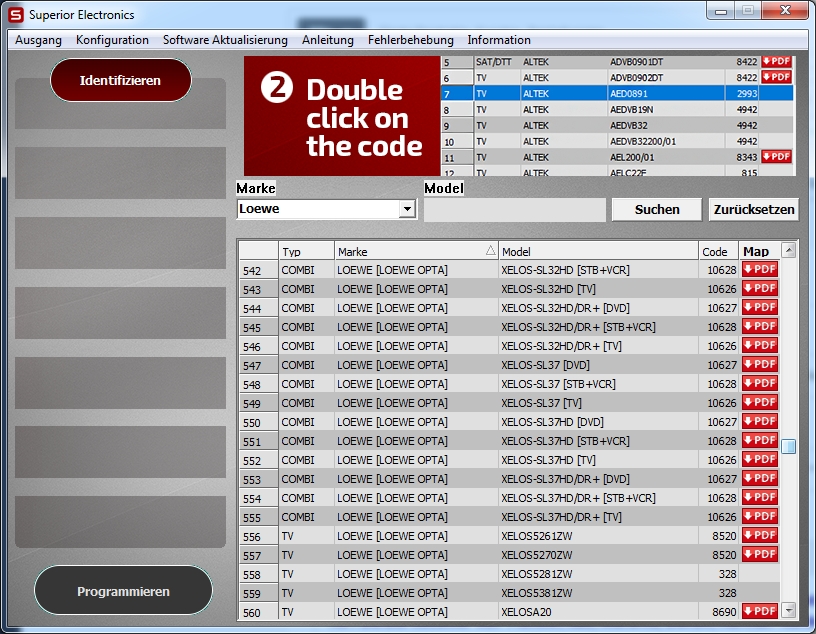Click the Suchen button
Viewport: 816px width, 634px height.
point(656,210)
